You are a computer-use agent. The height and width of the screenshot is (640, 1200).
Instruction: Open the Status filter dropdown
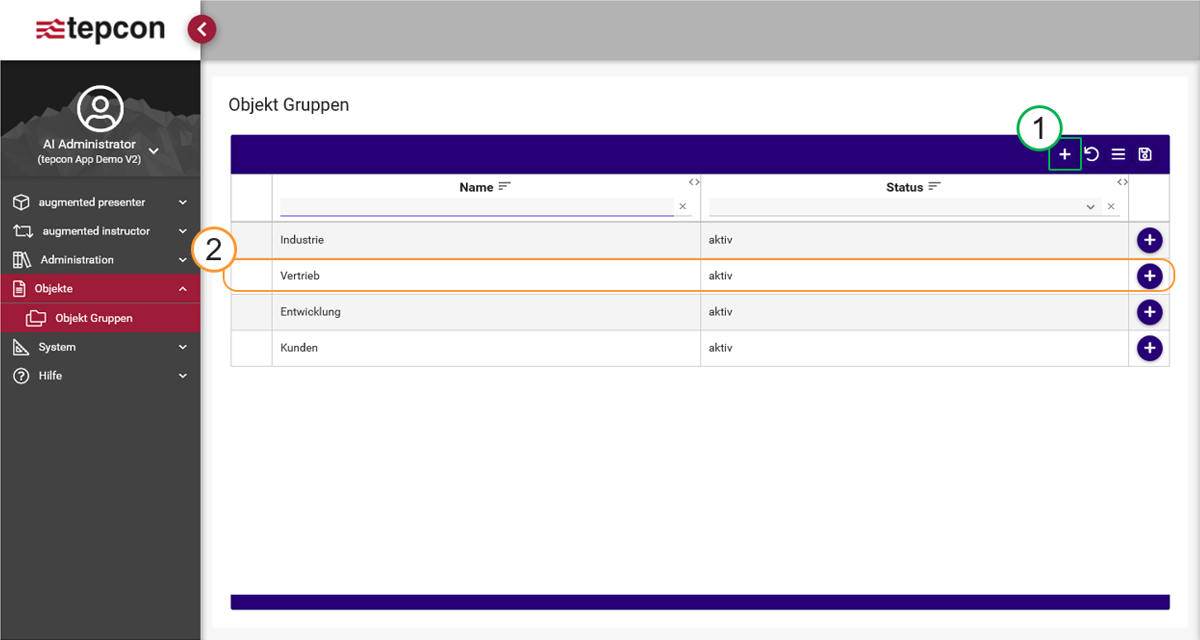(1090, 207)
